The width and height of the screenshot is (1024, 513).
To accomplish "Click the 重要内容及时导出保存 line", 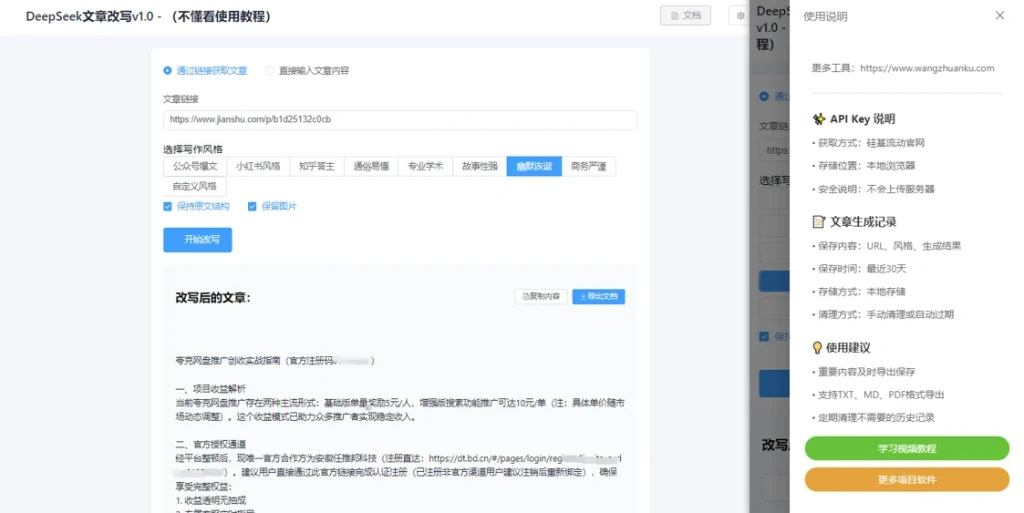I will tap(863, 372).
